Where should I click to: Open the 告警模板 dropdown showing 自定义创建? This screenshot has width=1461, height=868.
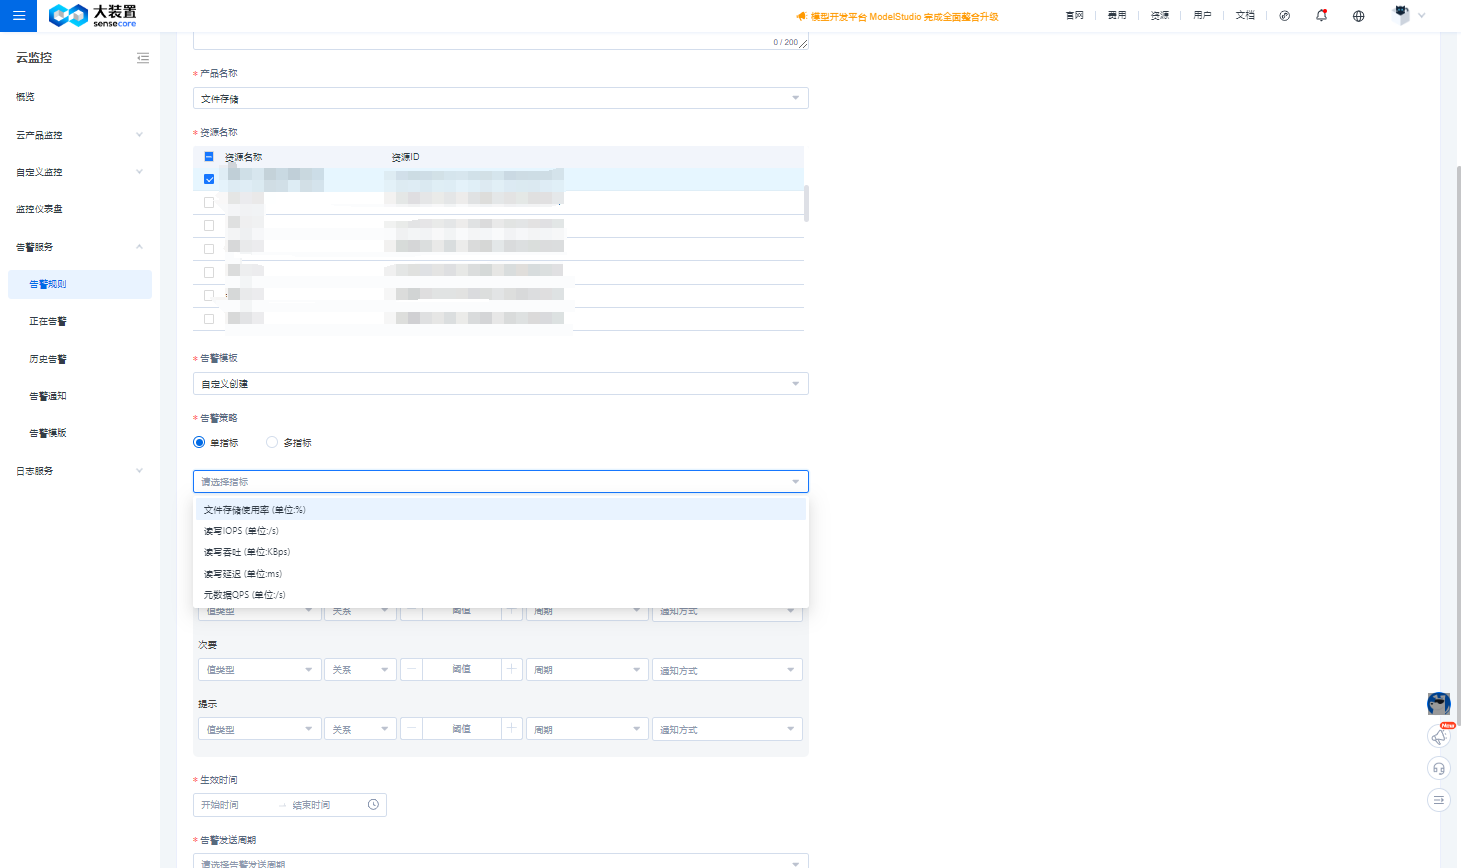(500, 384)
